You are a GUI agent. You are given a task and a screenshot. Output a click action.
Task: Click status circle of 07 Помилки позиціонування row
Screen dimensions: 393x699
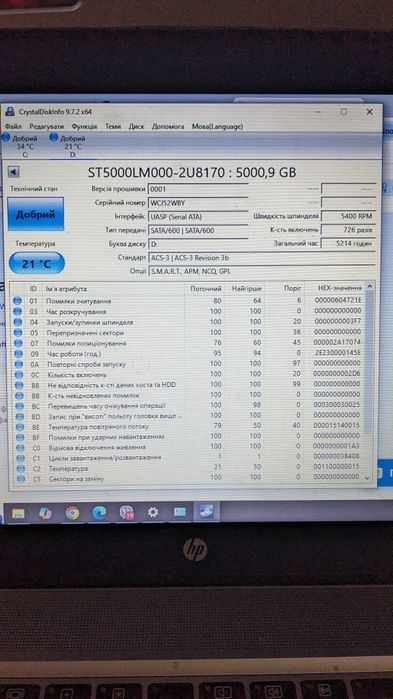pos(17,343)
